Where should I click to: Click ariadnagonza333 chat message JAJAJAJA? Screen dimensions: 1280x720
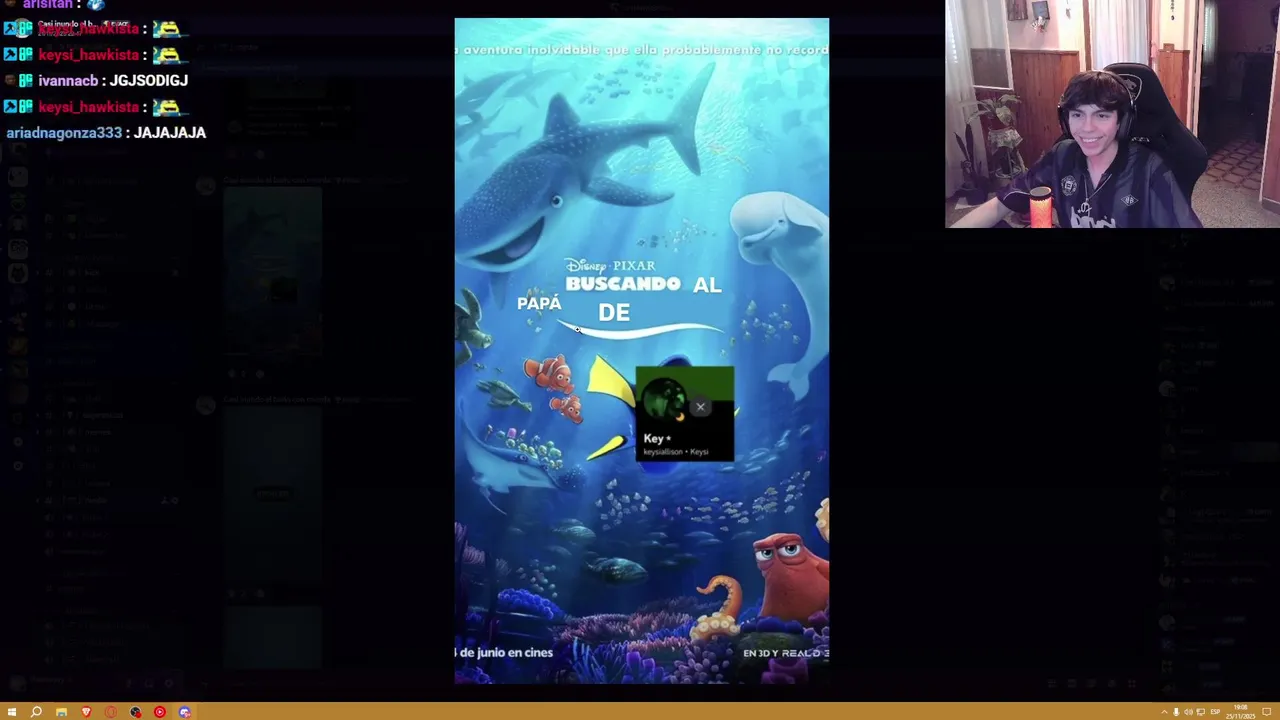pyautogui.click(x=170, y=132)
